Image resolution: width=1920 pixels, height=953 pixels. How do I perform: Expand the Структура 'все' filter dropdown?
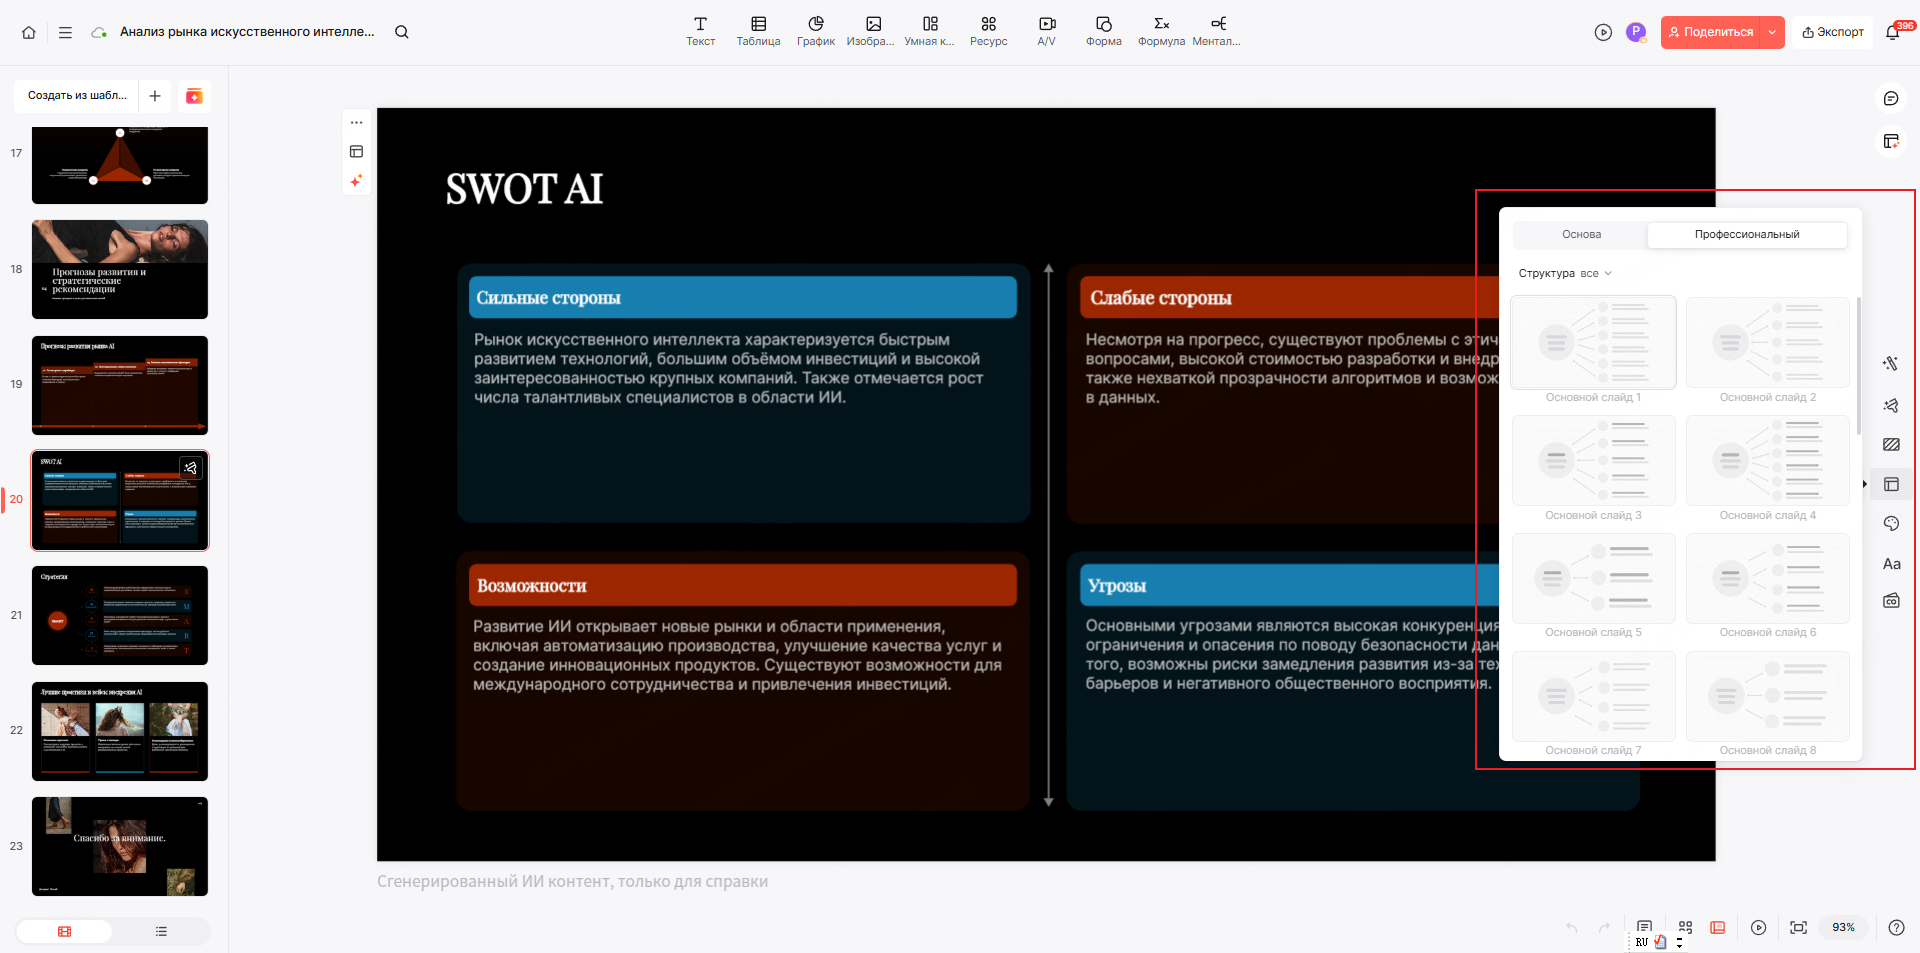tap(1596, 274)
